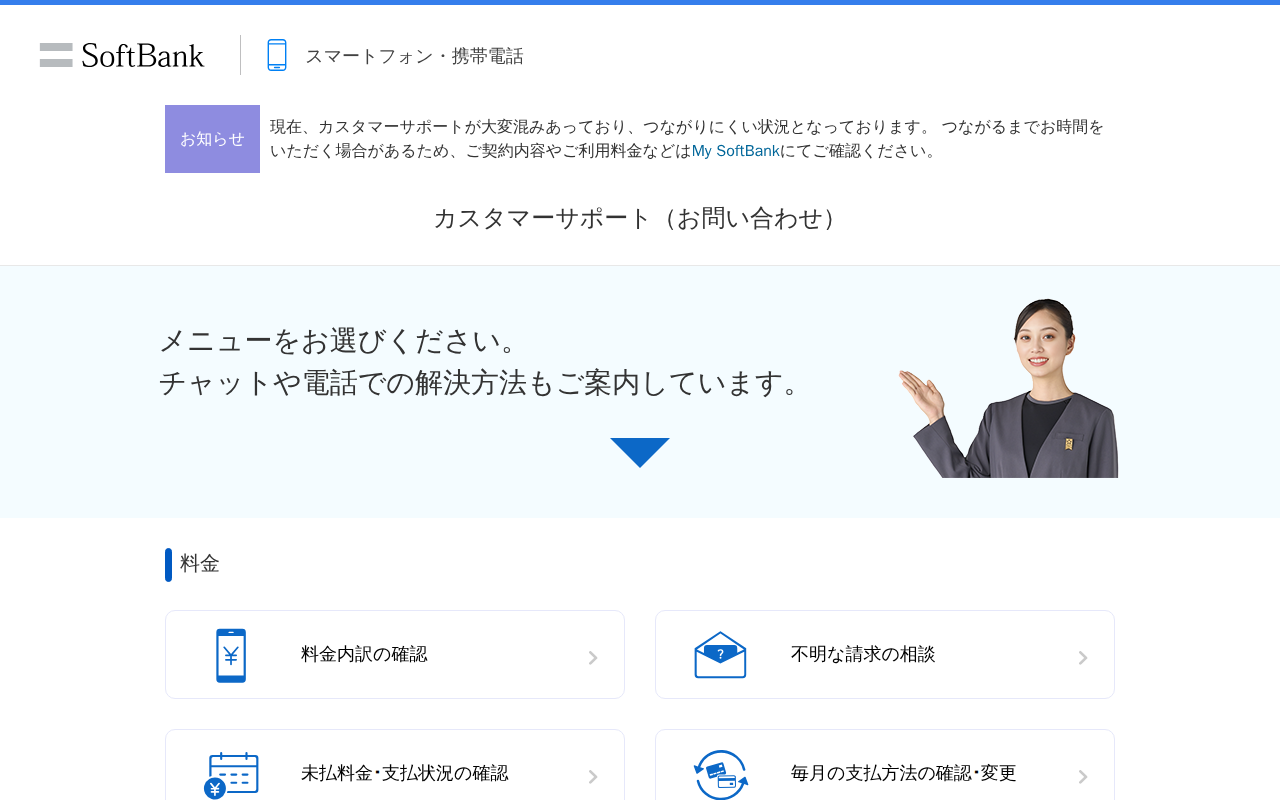Image resolution: width=1280 pixels, height=800 pixels.
Task: Click the envelope question mark icon
Action: tap(720, 655)
